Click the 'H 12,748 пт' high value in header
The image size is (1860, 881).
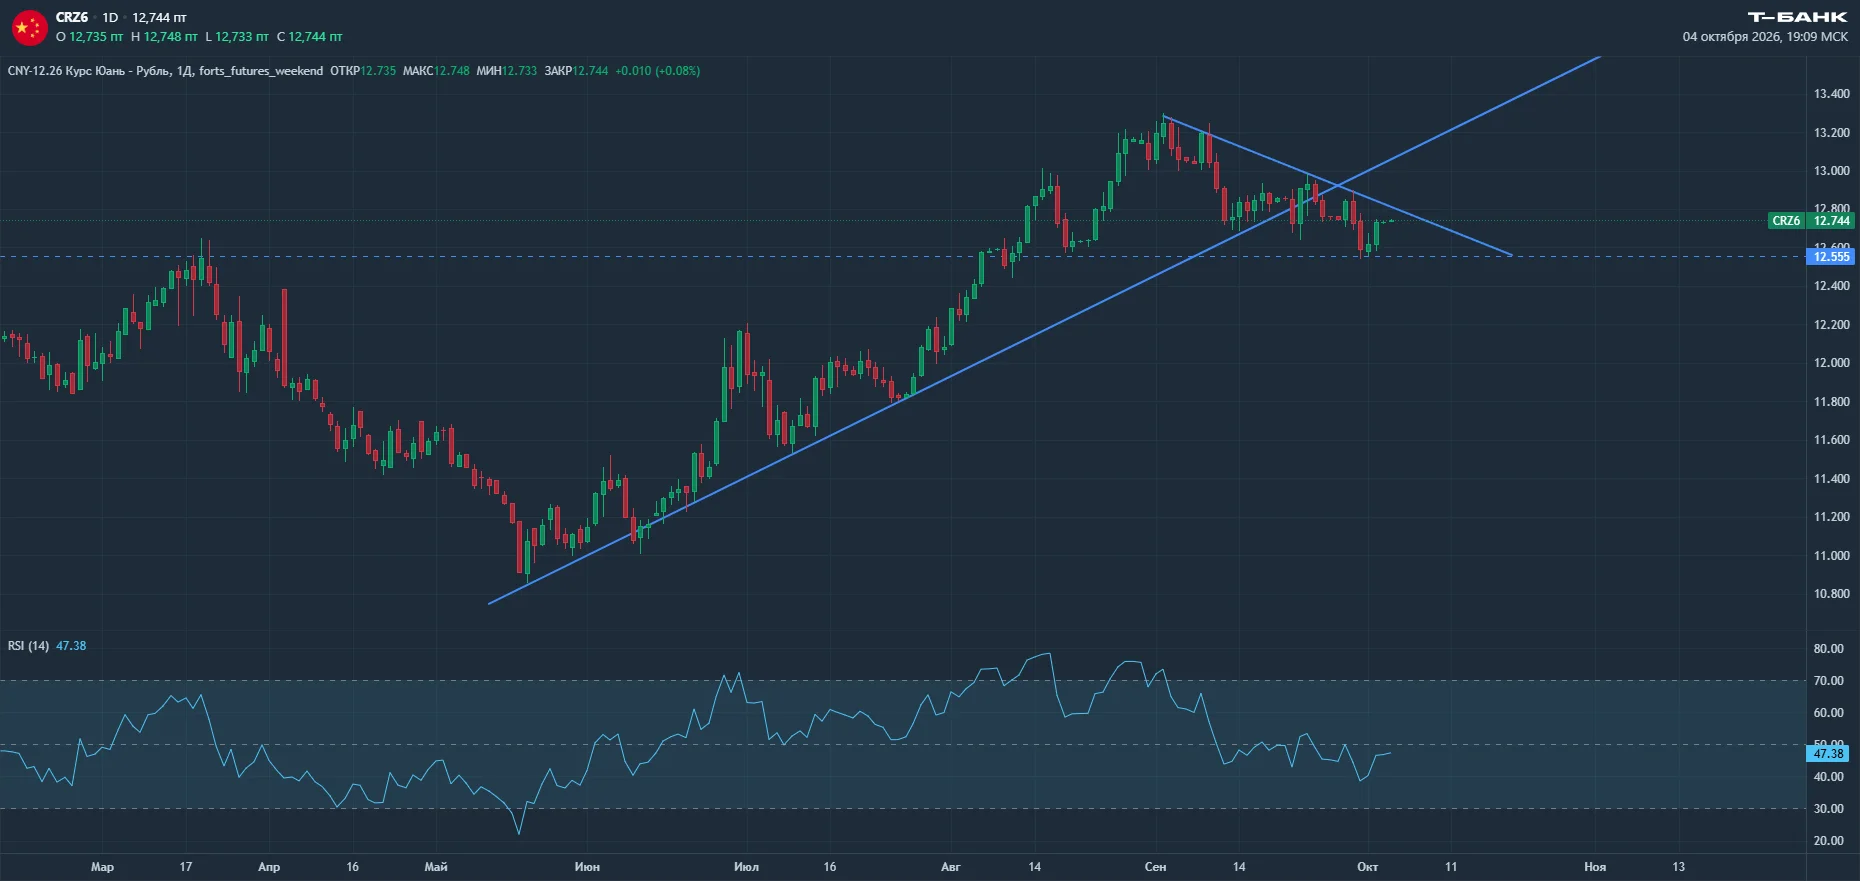pyautogui.click(x=164, y=37)
